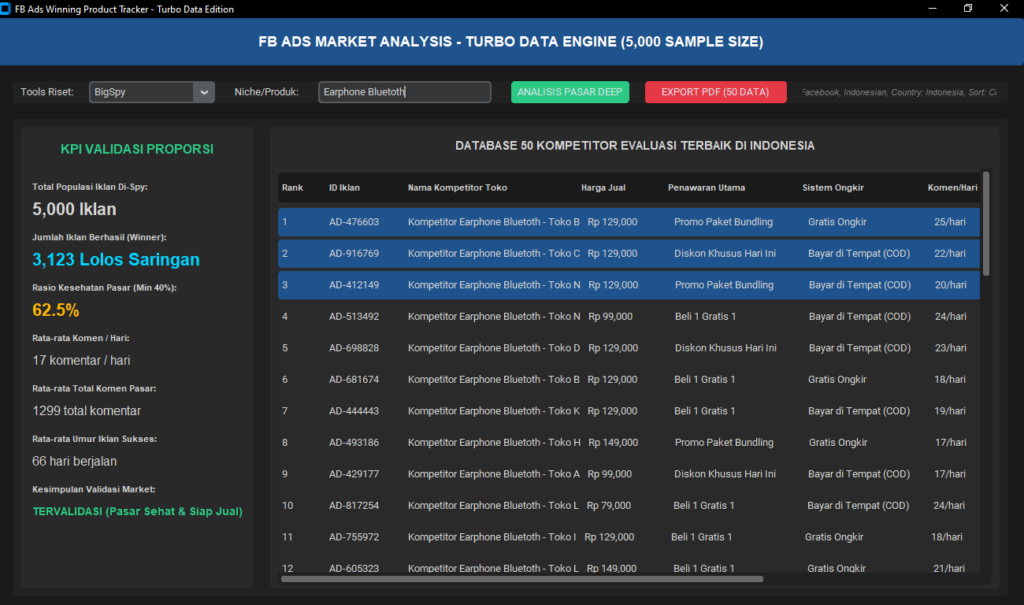The image size is (1024, 605).
Task: Click the Penawaran Utama column header
Action: [706, 188]
